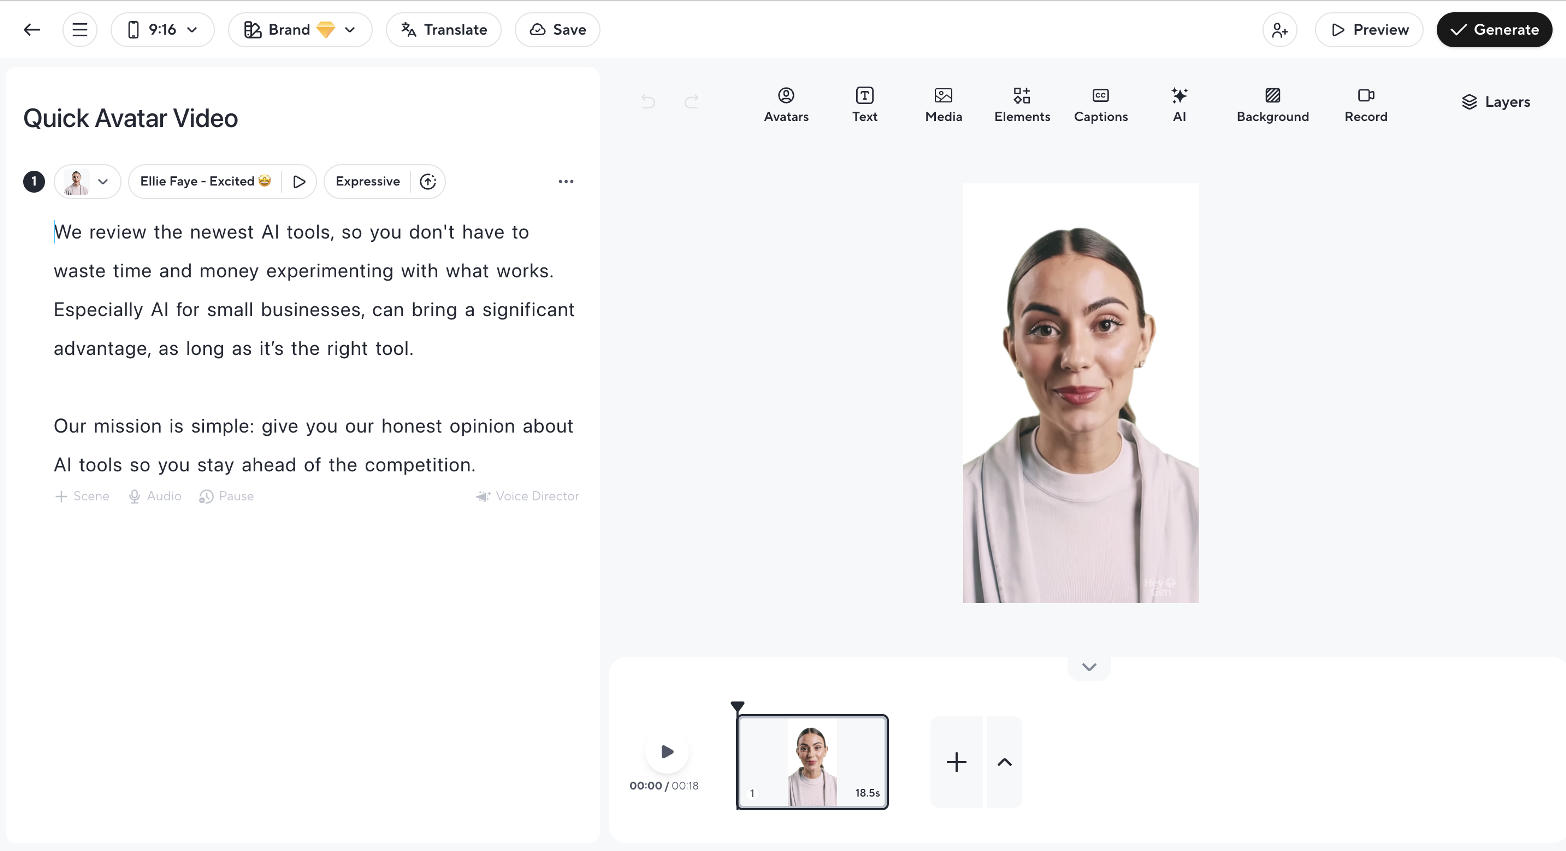Open the 9:16 aspect ratio dropdown

(x=163, y=29)
